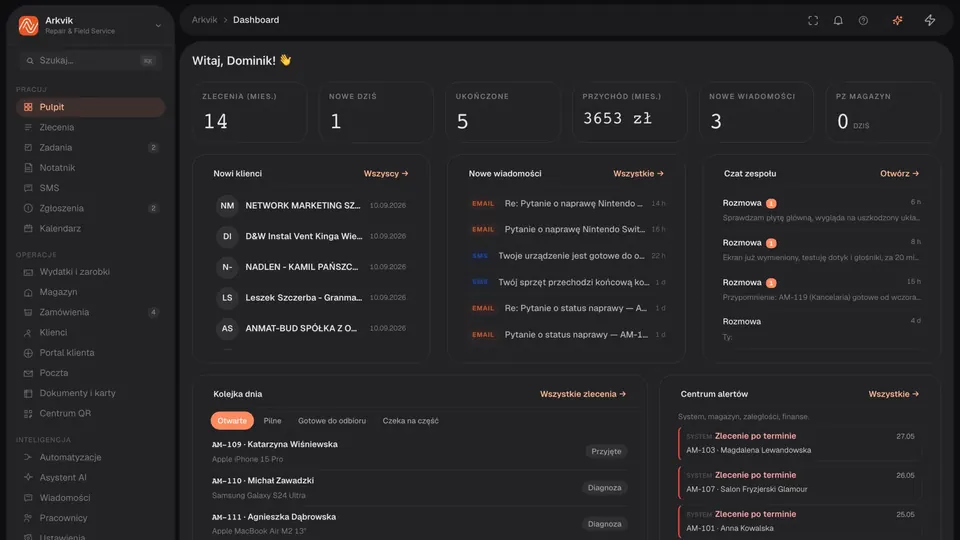Open client D&W Instal Vent Kinga Wie...
The image size is (960, 540).
pos(311,236)
